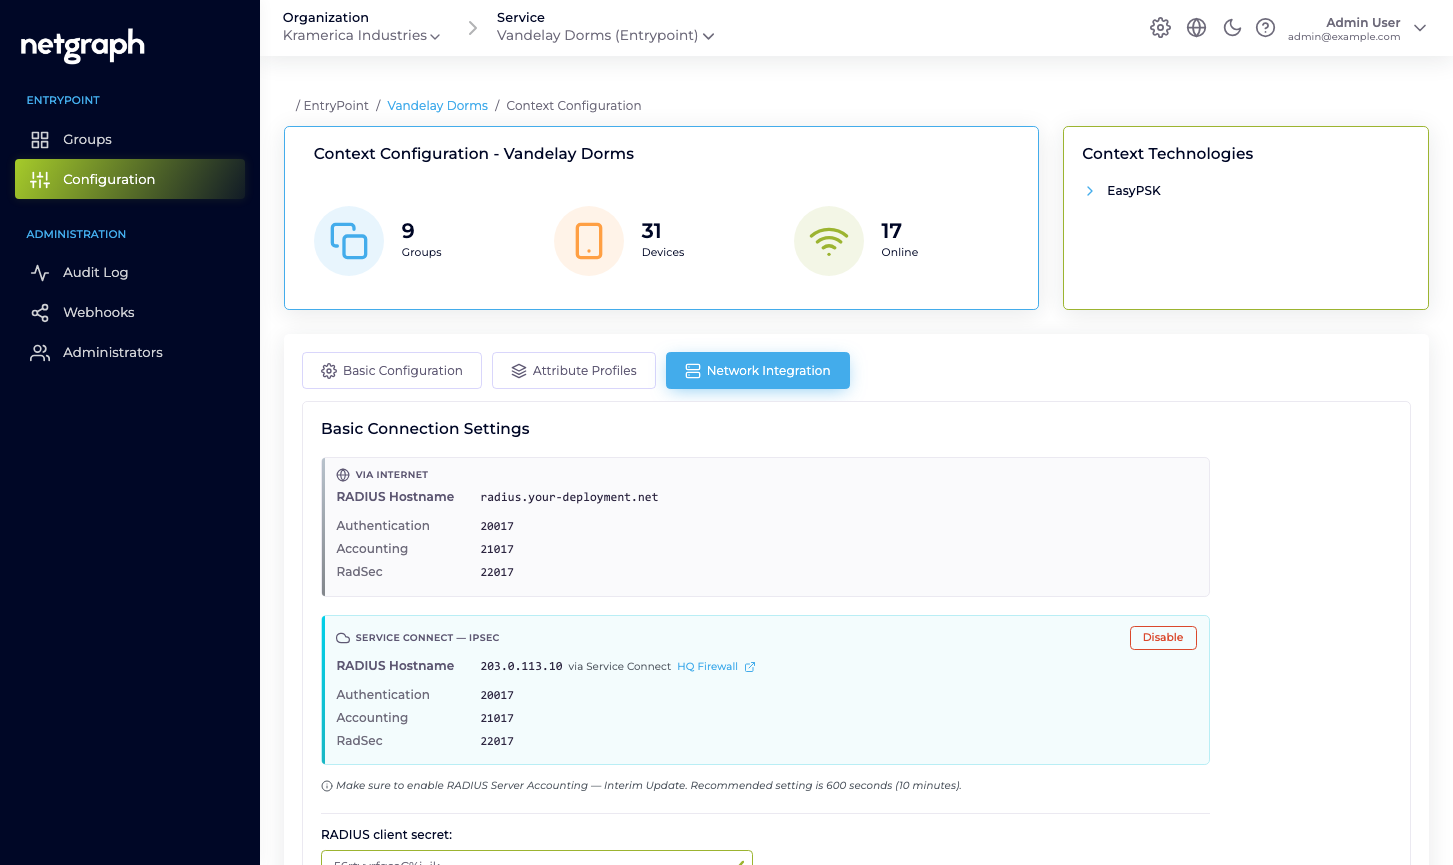Image resolution: width=1453 pixels, height=865 pixels.
Task: Click the globe icon beside Via Internet
Action: (343, 475)
